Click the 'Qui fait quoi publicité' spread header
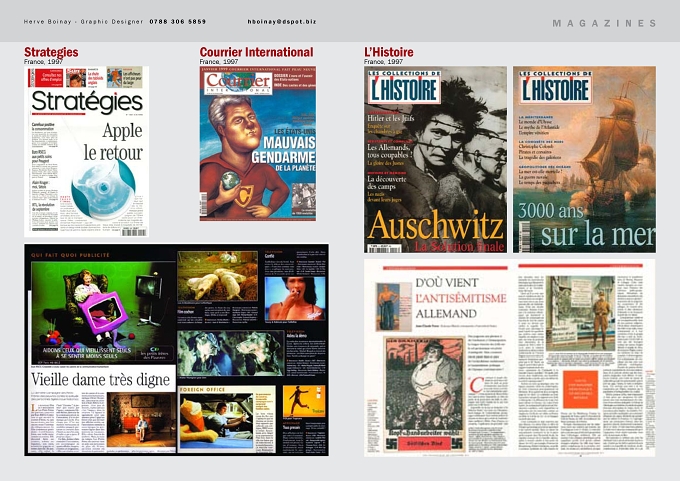Screen dimensions: 680x481 (70, 255)
